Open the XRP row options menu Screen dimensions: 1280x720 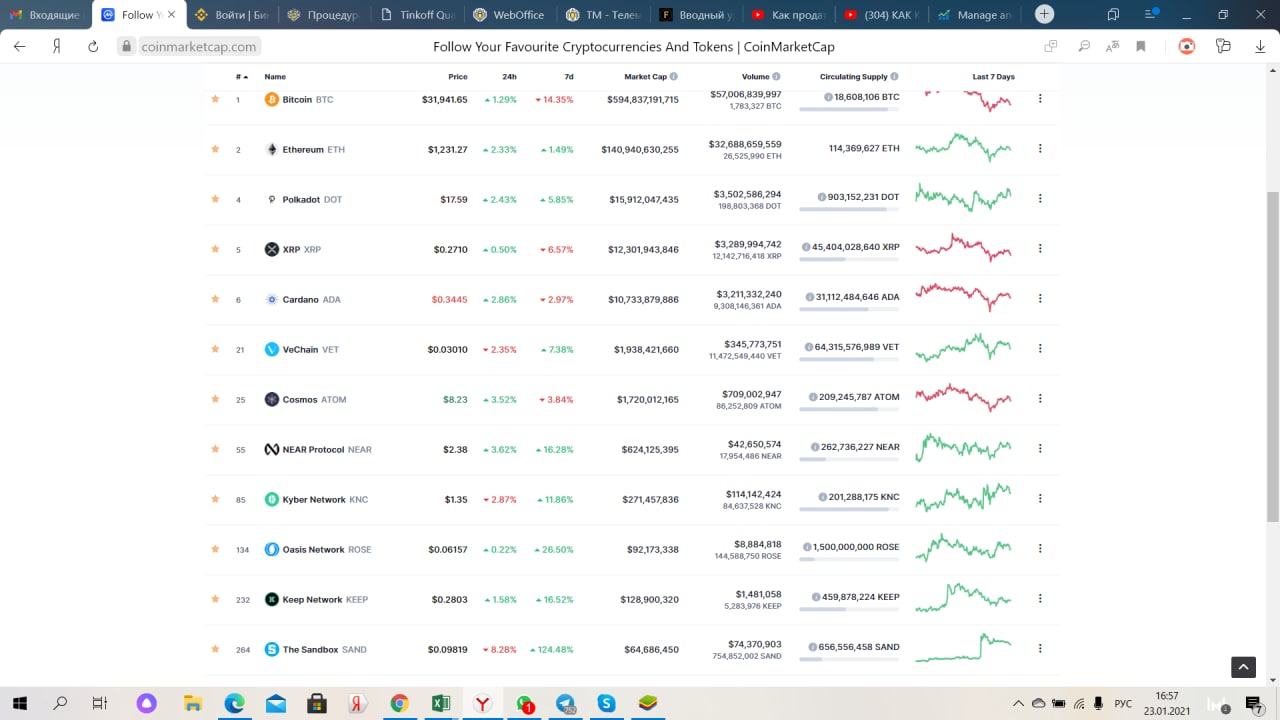point(1040,249)
